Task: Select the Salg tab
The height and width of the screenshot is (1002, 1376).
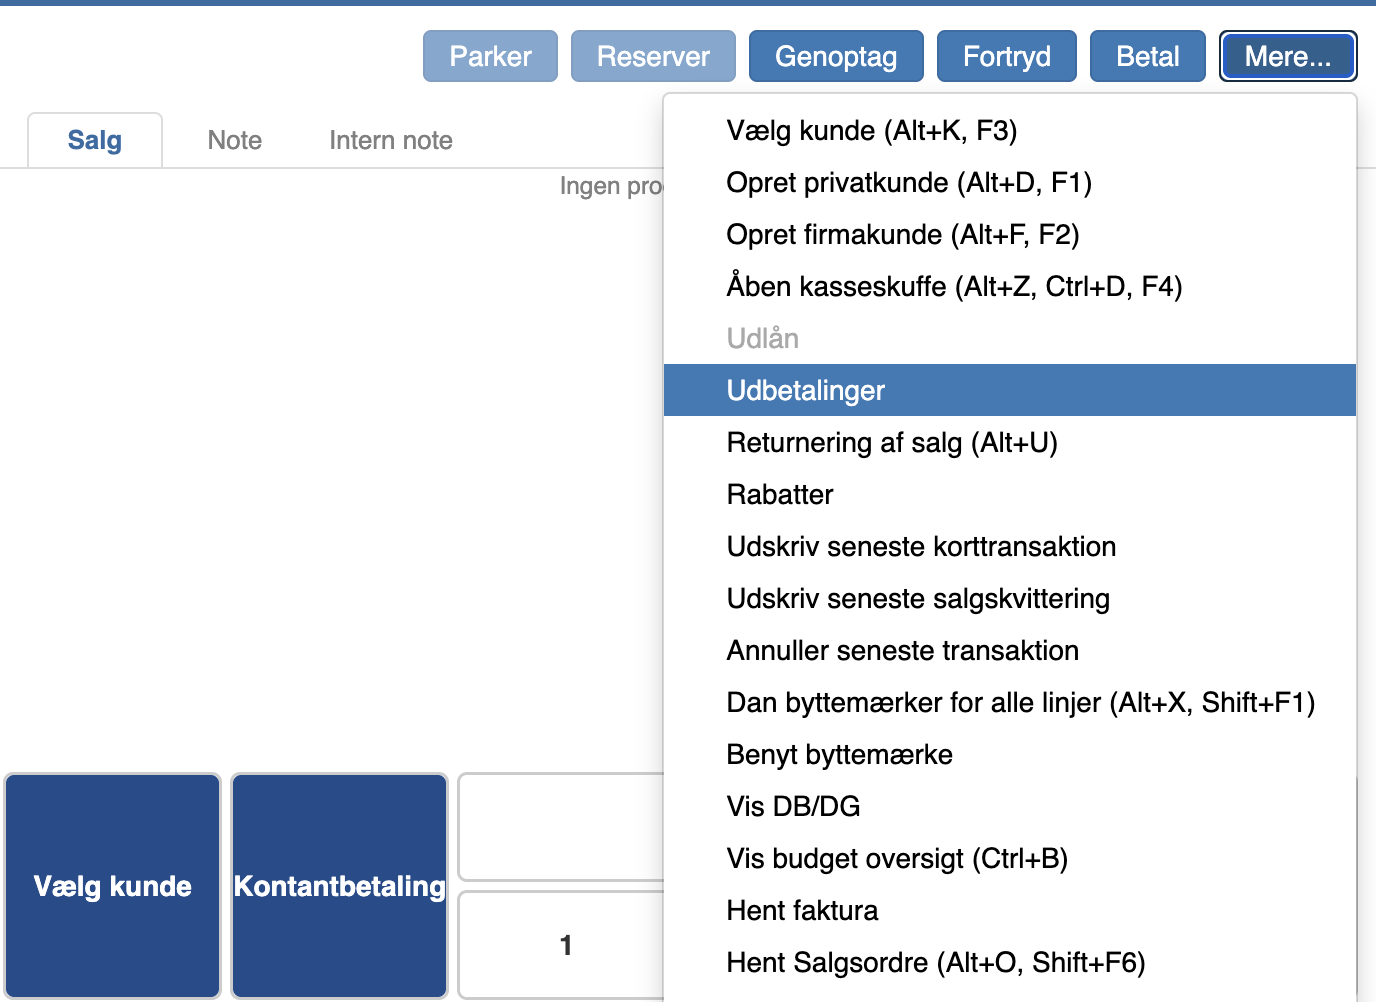Action: [x=95, y=140]
